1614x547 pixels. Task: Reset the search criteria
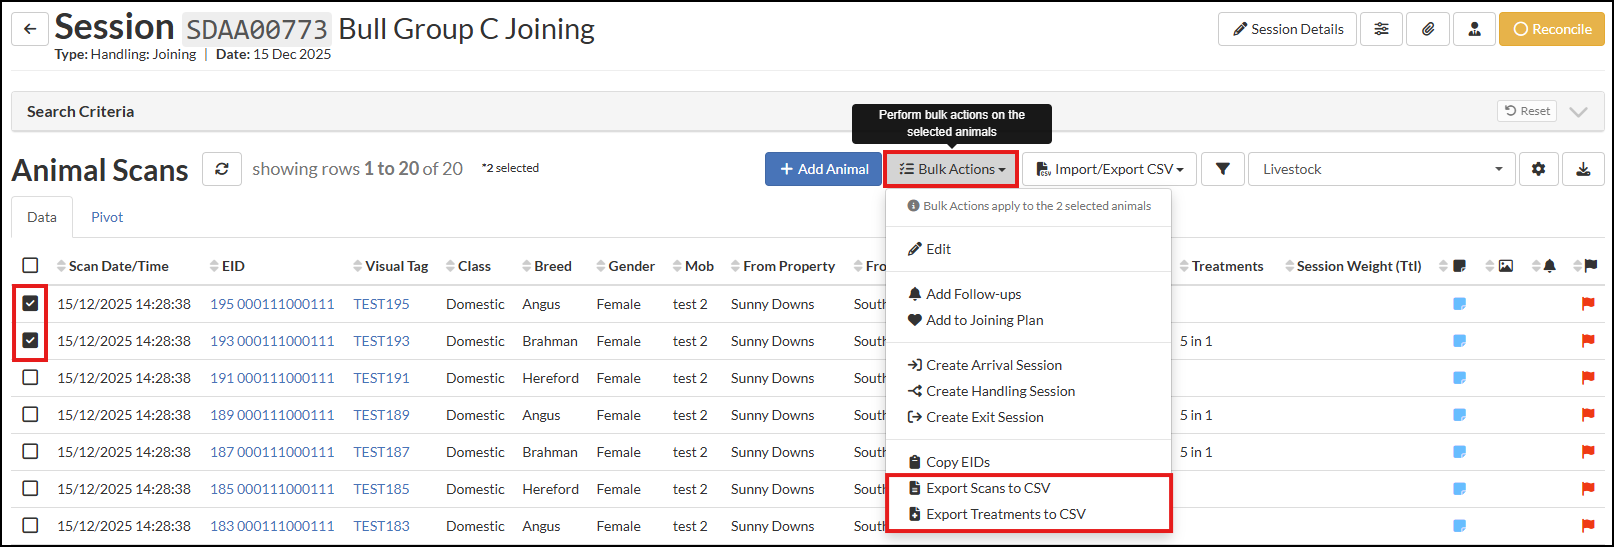coord(1527,111)
